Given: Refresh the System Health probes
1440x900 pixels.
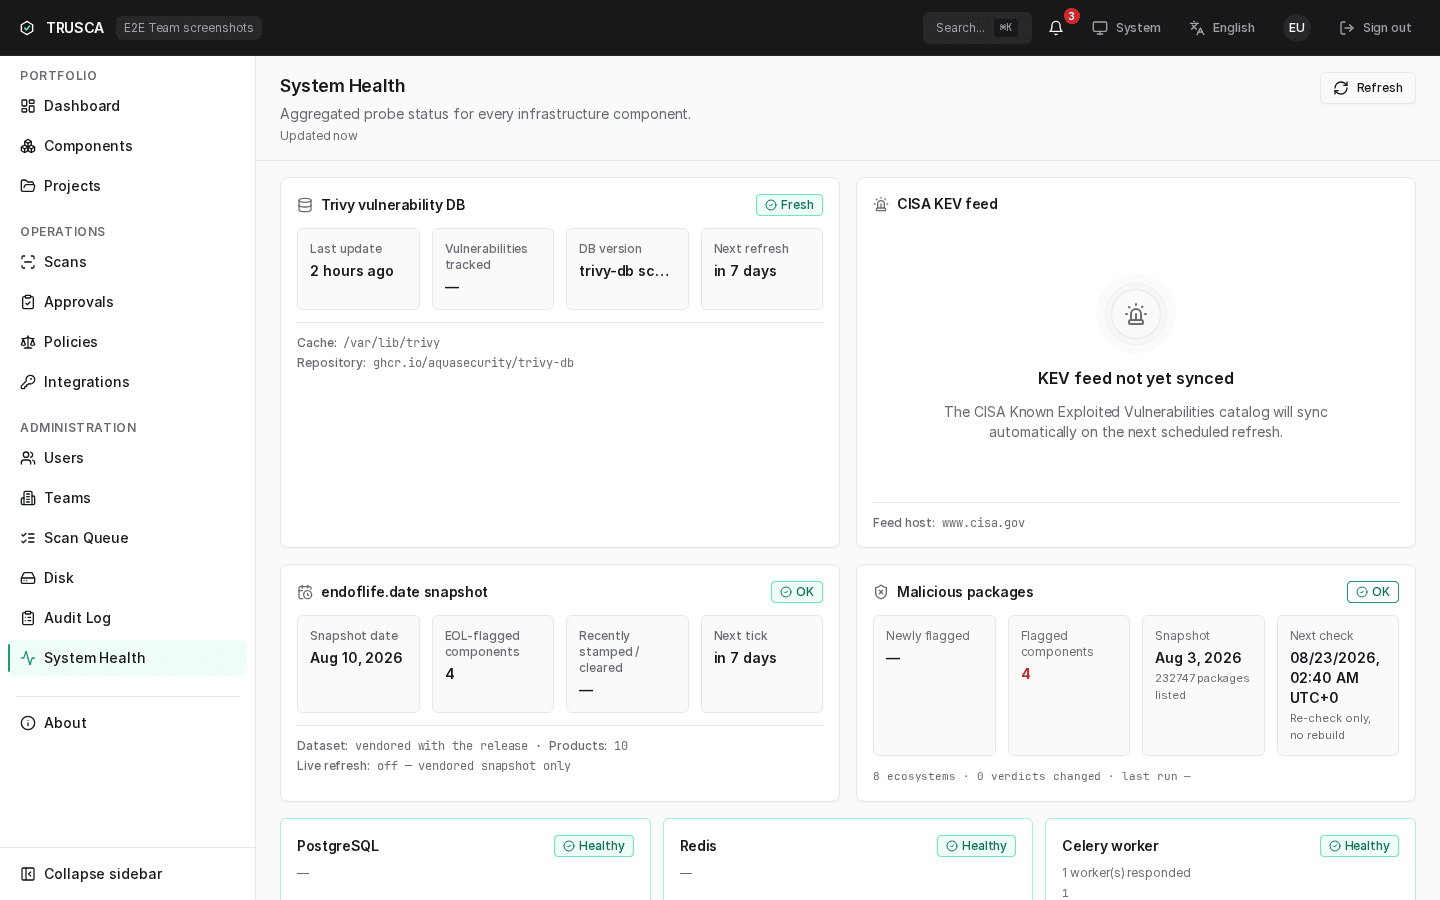Looking at the screenshot, I should 1368,88.
